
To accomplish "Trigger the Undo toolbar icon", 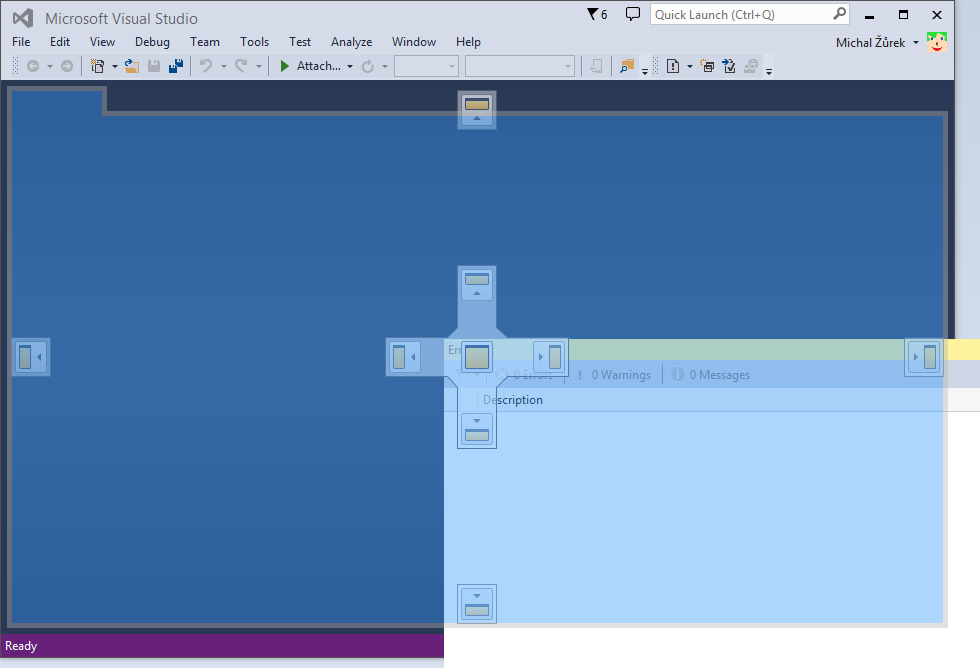I will [x=207, y=65].
